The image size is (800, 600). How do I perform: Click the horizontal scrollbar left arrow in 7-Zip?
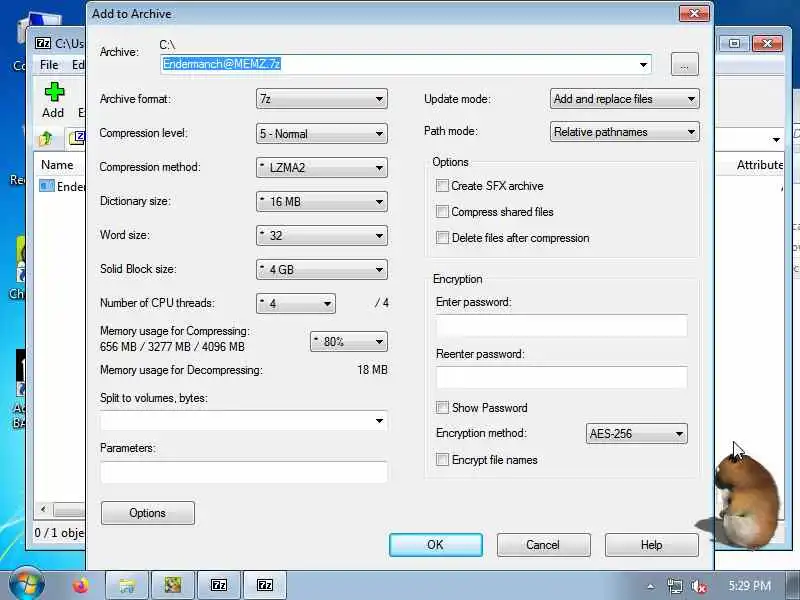43,509
